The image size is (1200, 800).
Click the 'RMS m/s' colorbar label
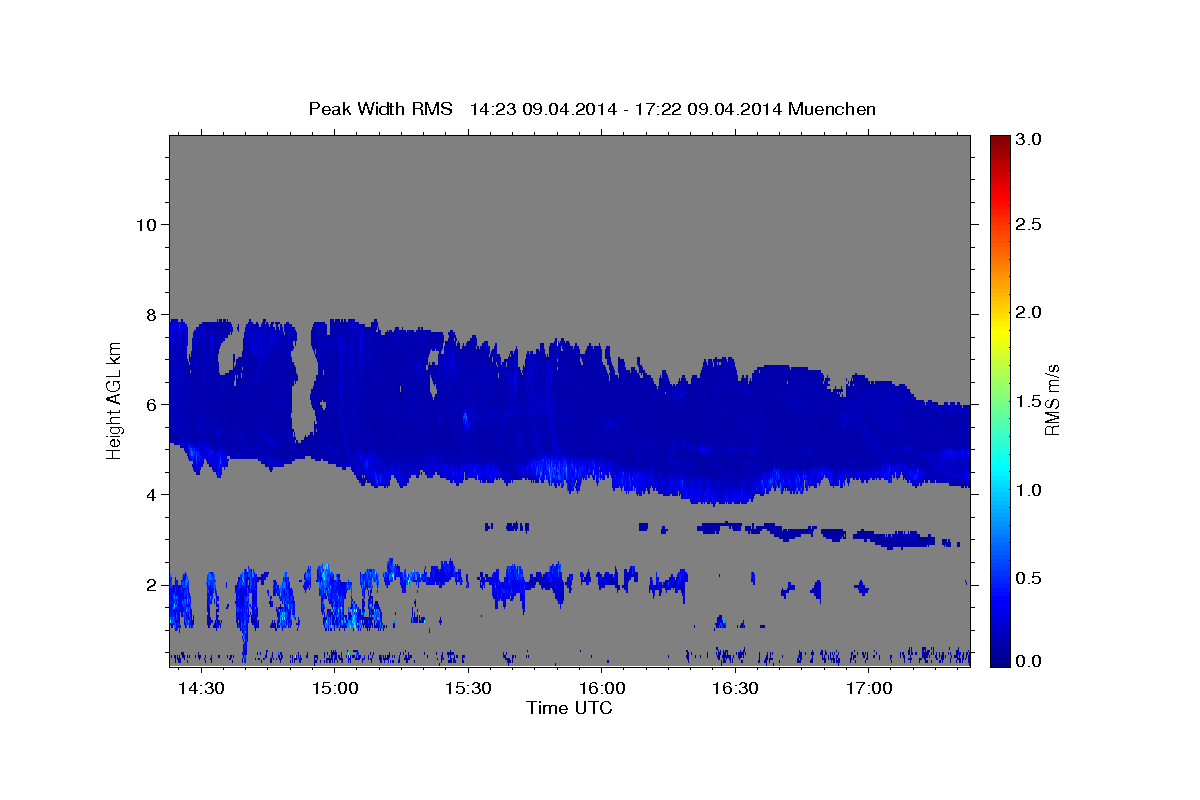click(1052, 399)
